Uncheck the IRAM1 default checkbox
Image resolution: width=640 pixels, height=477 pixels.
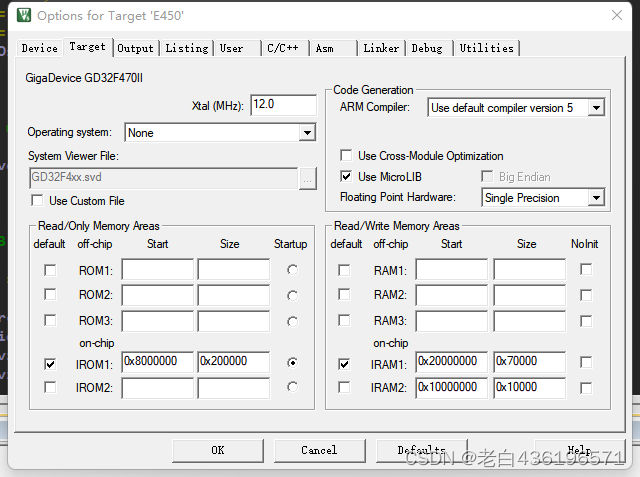tap(344, 364)
